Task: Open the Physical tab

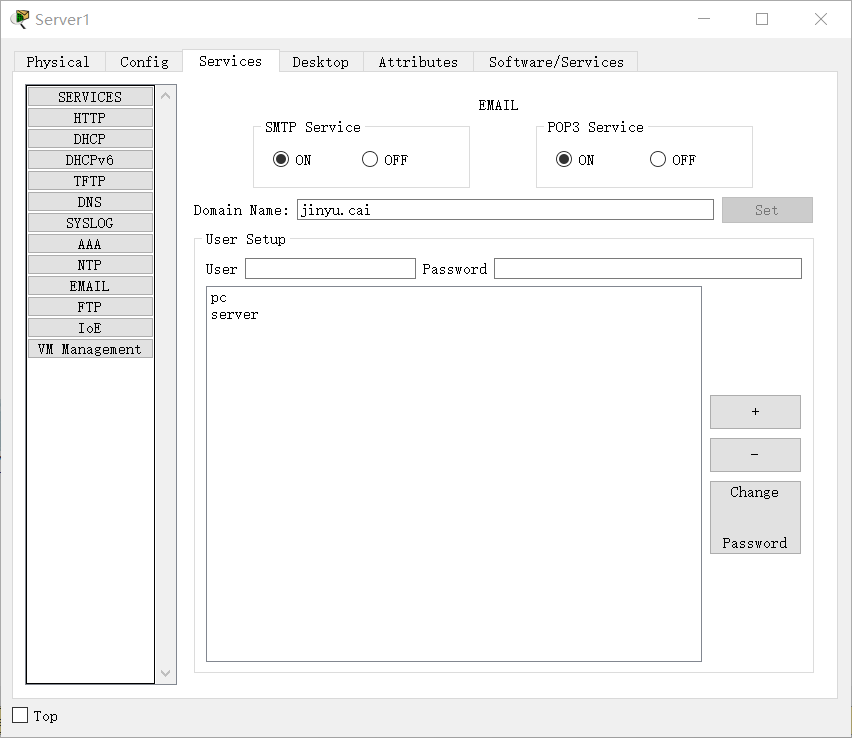Action: pos(58,62)
